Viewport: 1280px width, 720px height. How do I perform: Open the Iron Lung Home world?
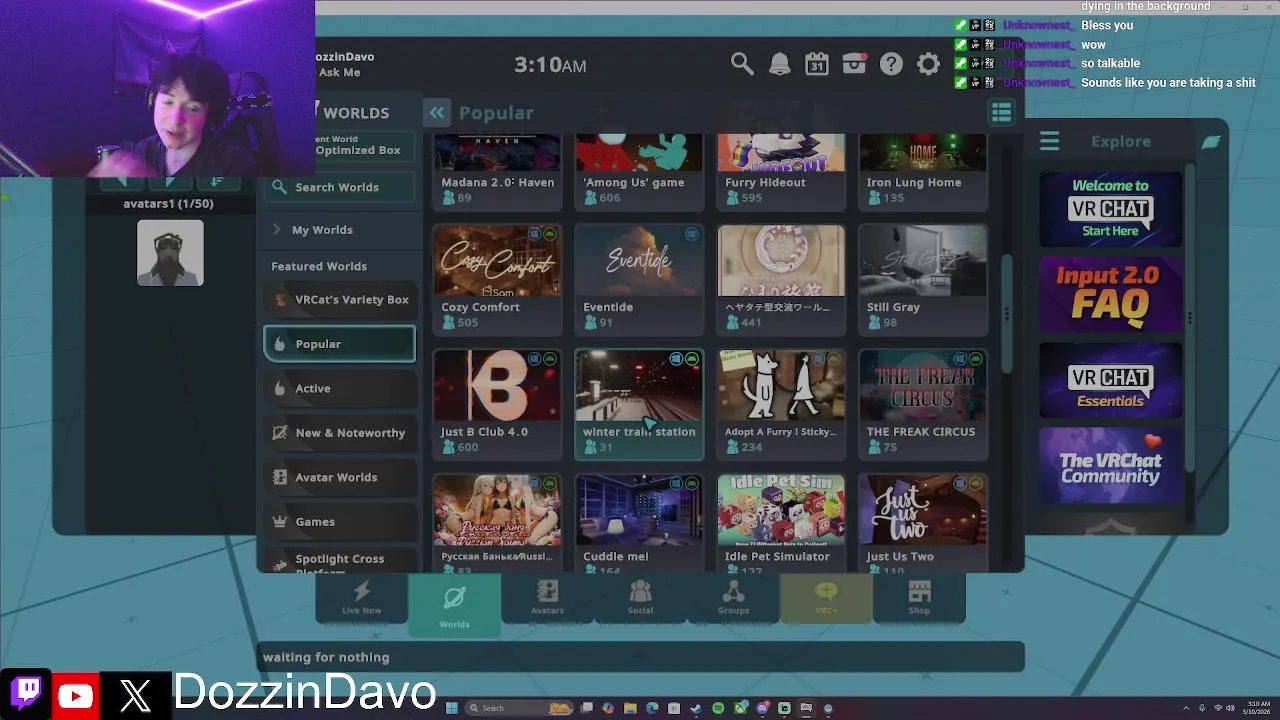pos(923,171)
